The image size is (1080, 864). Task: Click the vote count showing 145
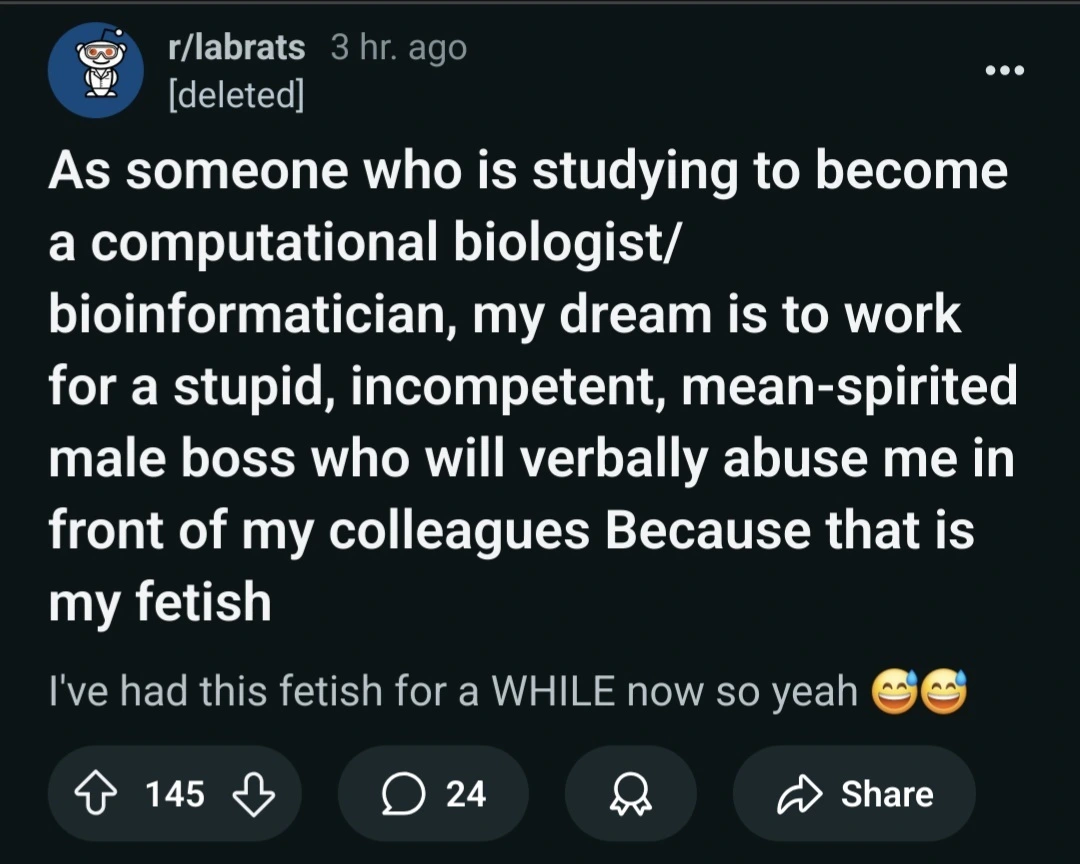point(173,794)
